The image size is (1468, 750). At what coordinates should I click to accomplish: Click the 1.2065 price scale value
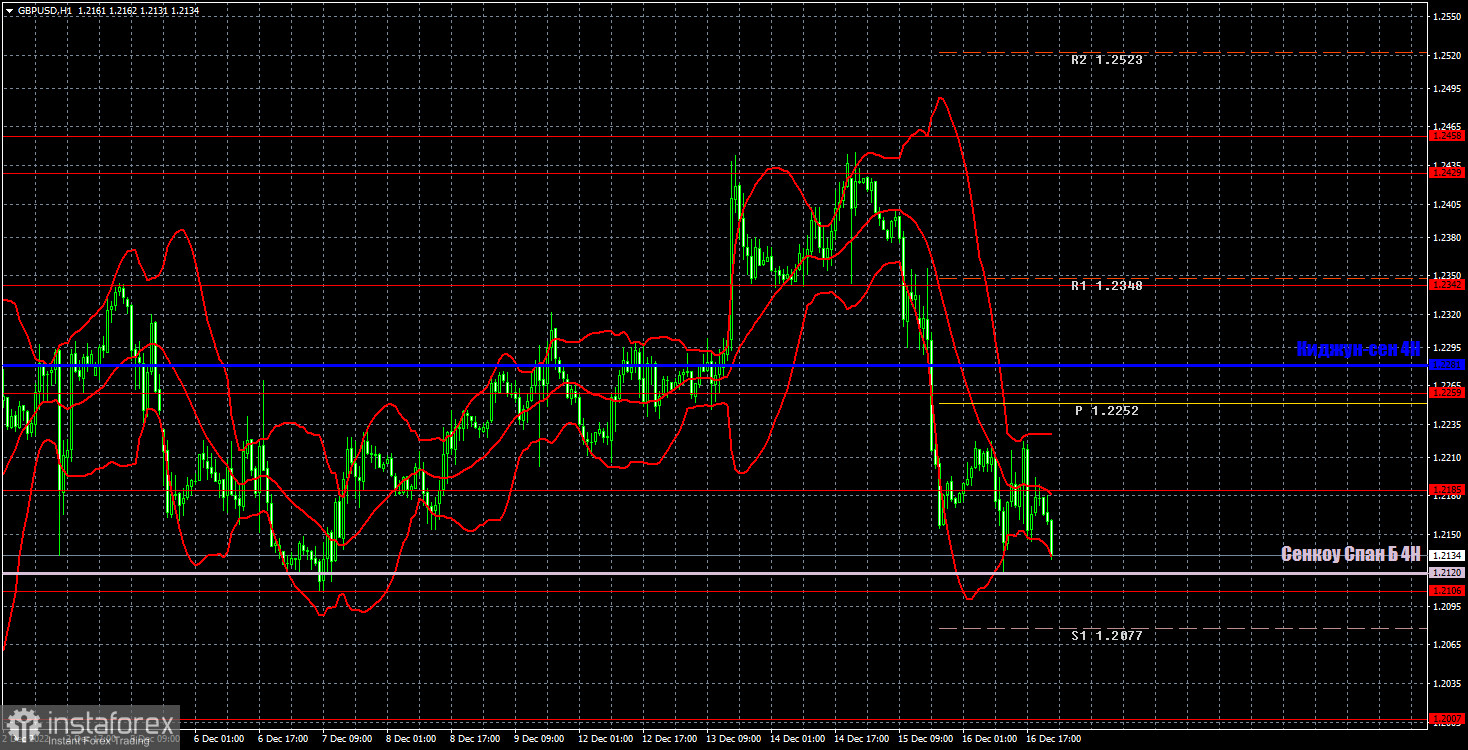pyautogui.click(x=1448, y=645)
